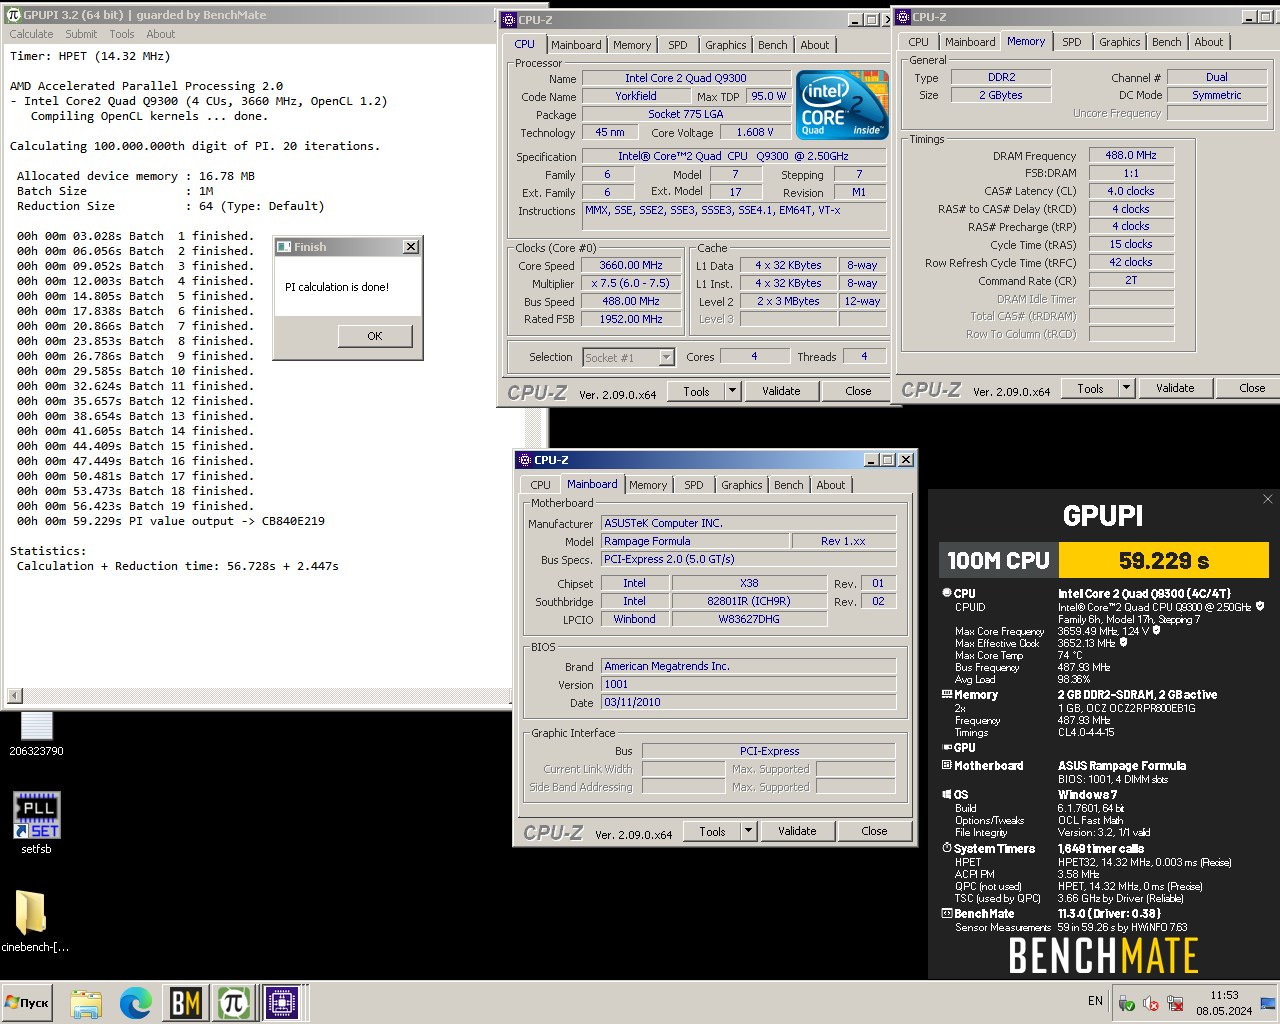The image size is (1280, 1024).
Task: Click the Model field Rampage Formula
Action: point(695,541)
